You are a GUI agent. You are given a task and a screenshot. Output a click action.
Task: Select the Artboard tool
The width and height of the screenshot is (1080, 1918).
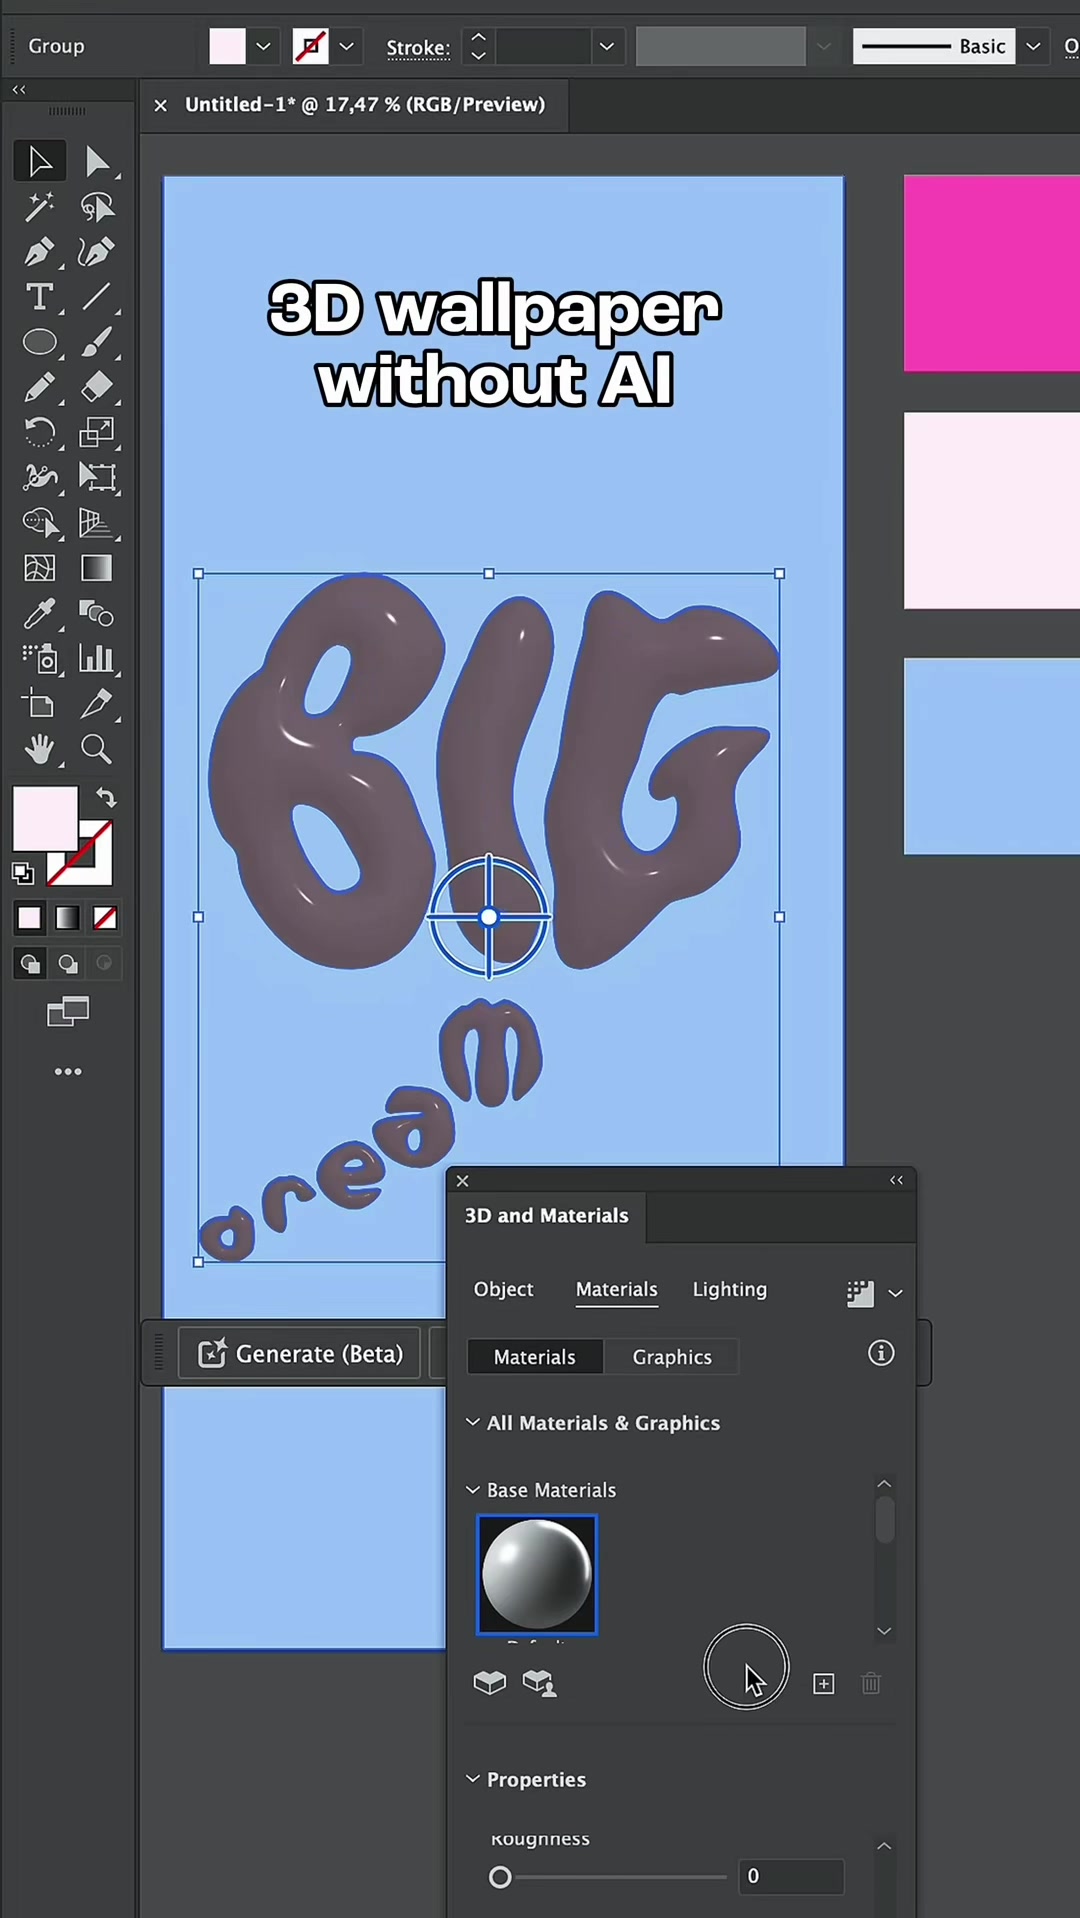pyautogui.click(x=40, y=704)
